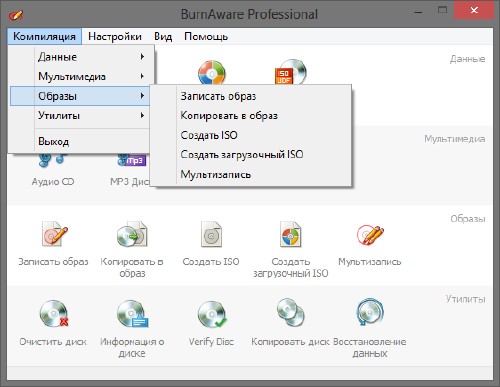Open the Аудио CD music notes icon
Viewport: 500px width, 387px height.
52,159
